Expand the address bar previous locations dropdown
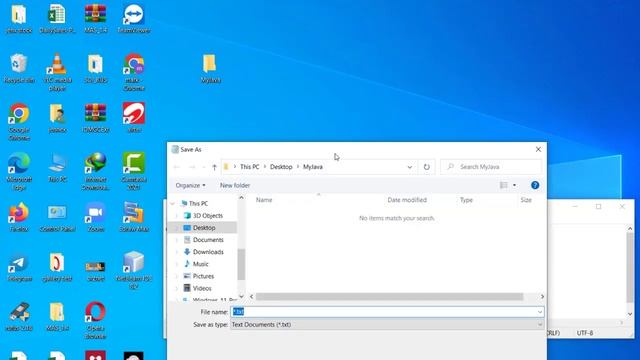The width and height of the screenshot is (640, 360). 409,167
